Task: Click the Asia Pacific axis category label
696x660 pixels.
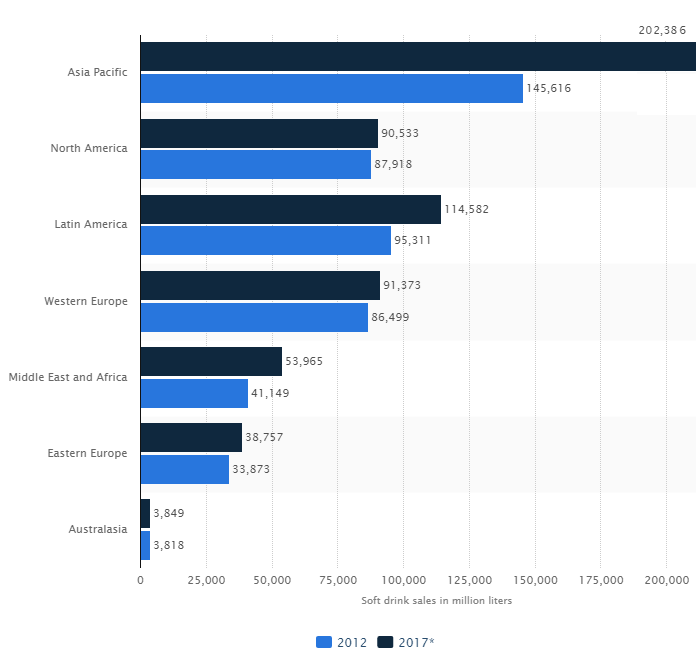Action: [x=97, y=72]
